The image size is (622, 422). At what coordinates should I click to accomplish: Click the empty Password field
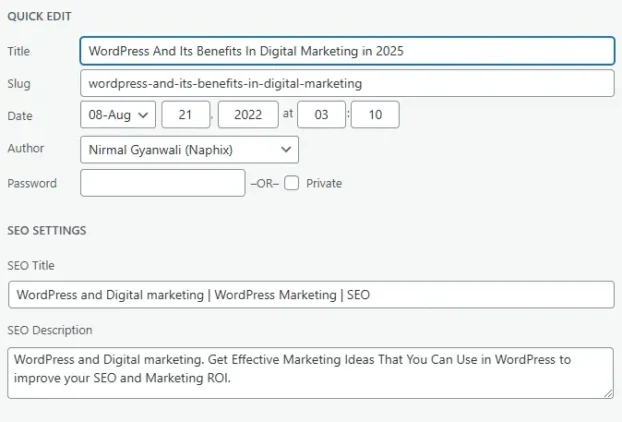click(x=163, y=183)
